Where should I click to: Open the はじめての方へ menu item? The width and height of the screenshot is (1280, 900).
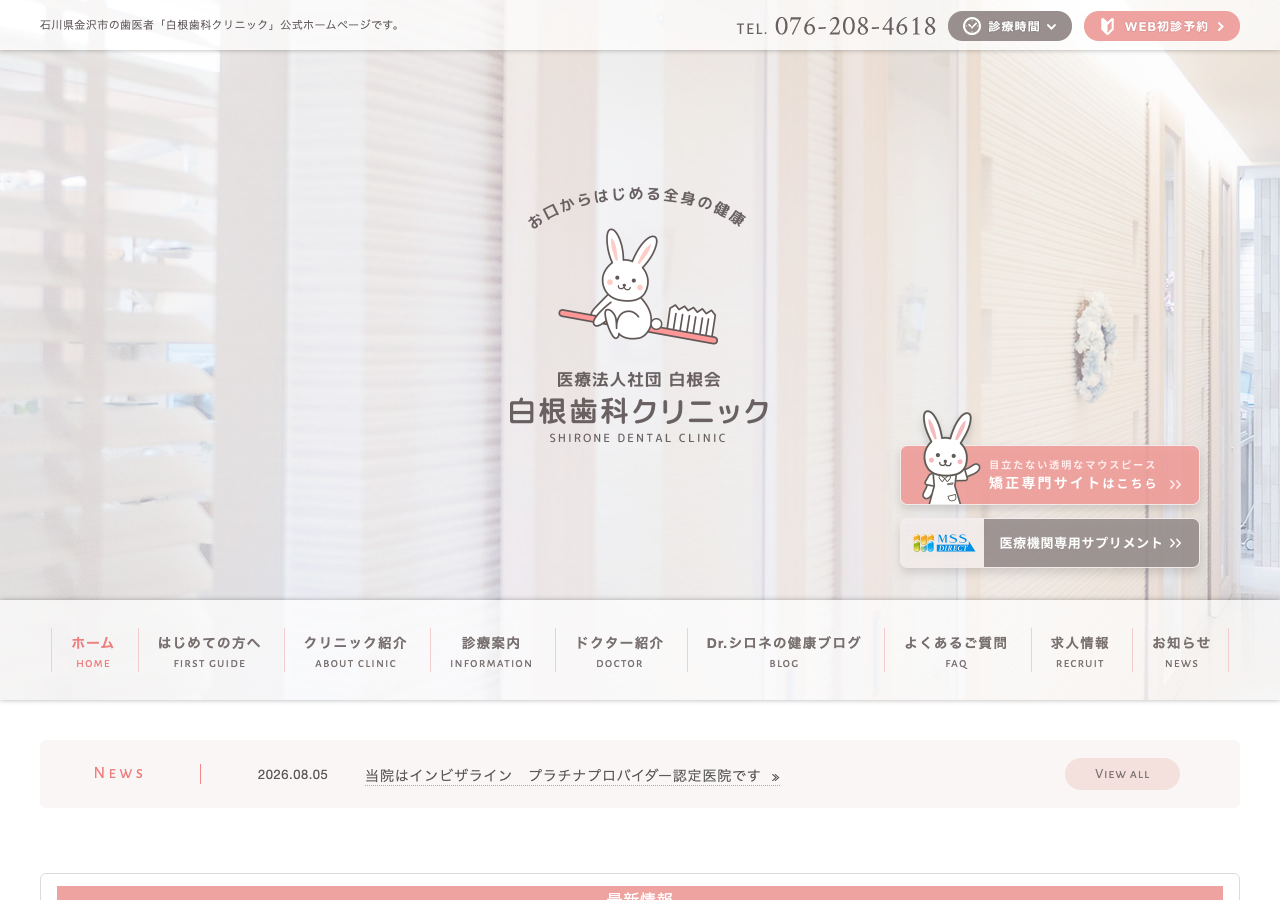click(210, 650)
